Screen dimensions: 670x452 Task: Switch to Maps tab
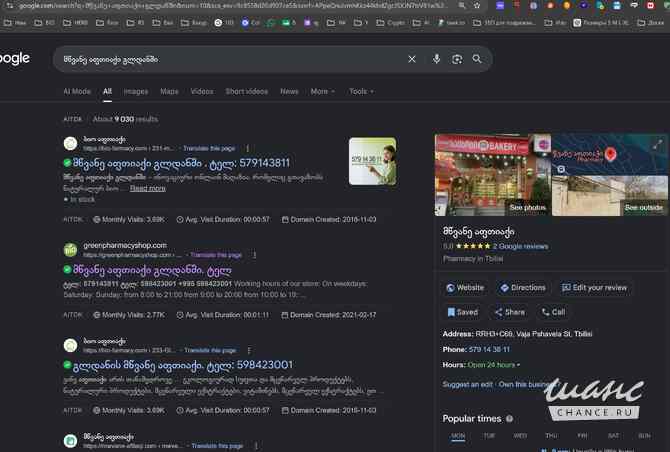pos(169,91)
